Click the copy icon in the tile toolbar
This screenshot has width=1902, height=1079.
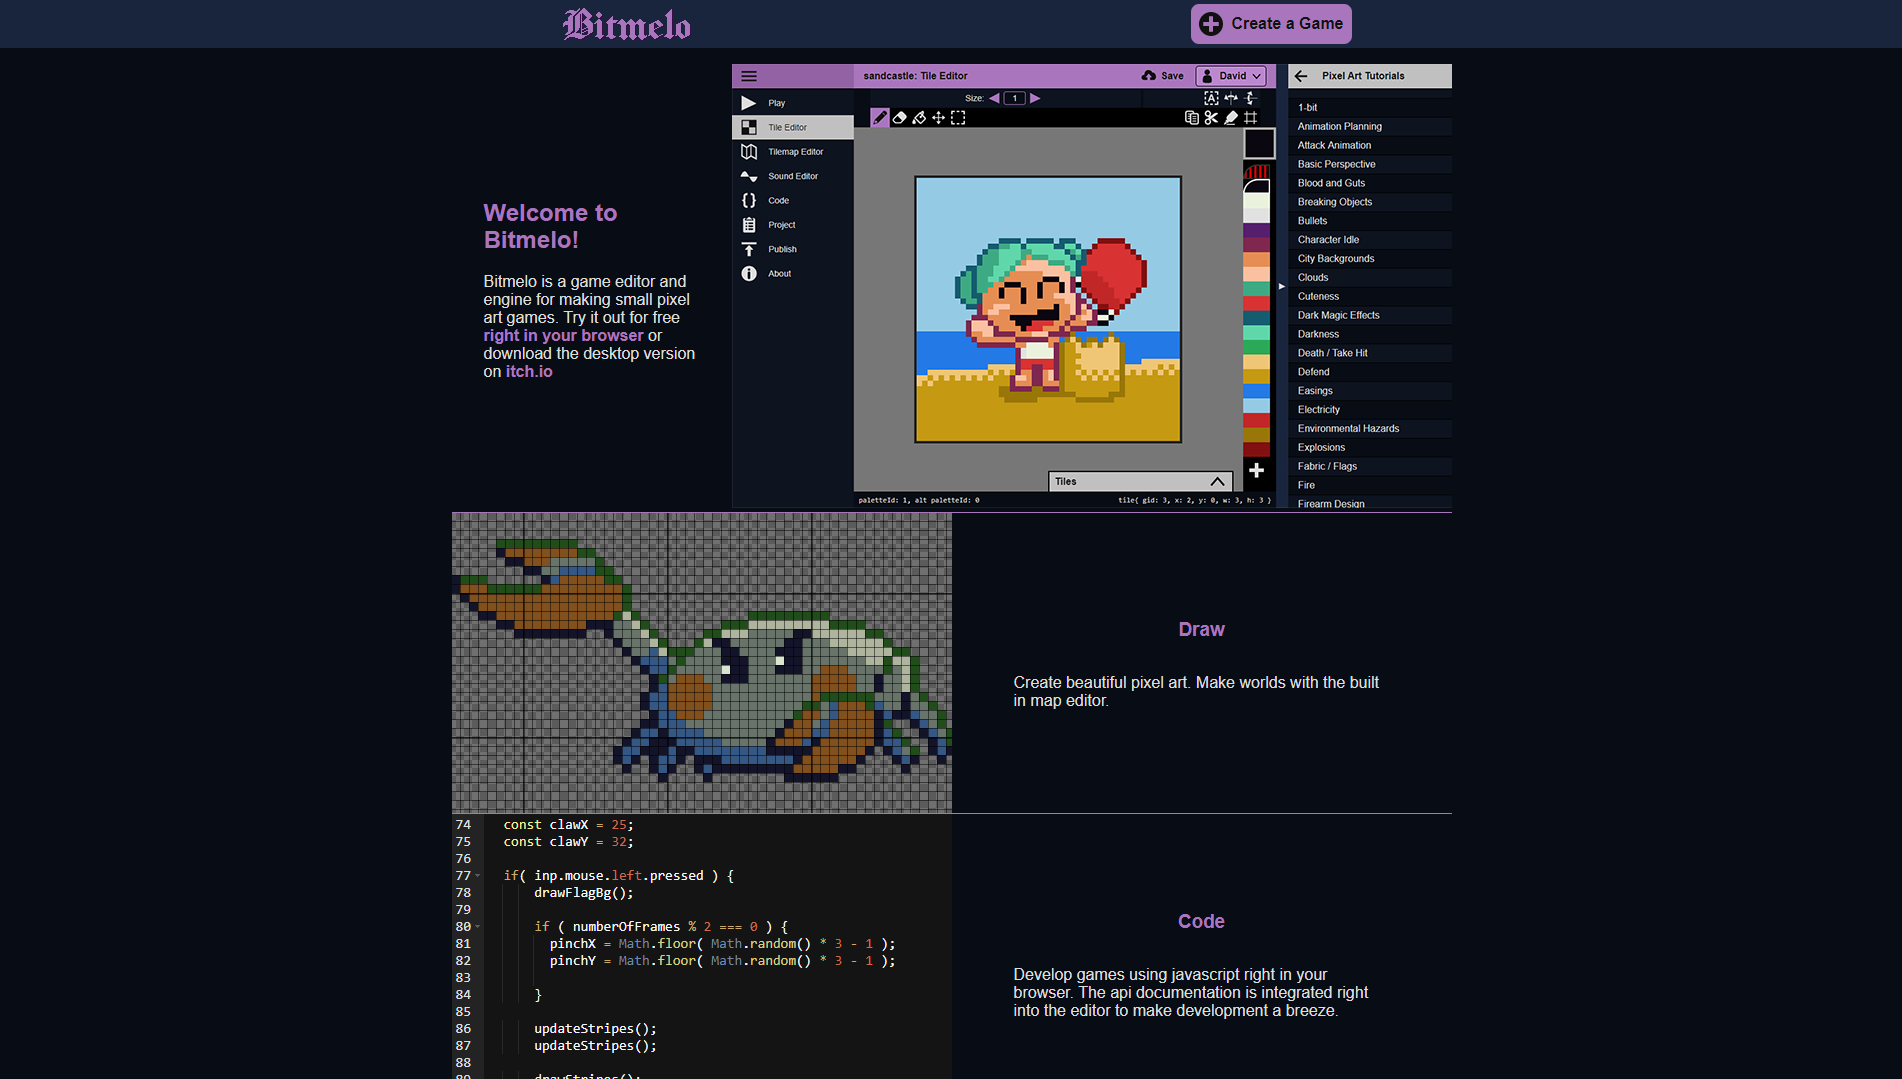pos(1192,118)
